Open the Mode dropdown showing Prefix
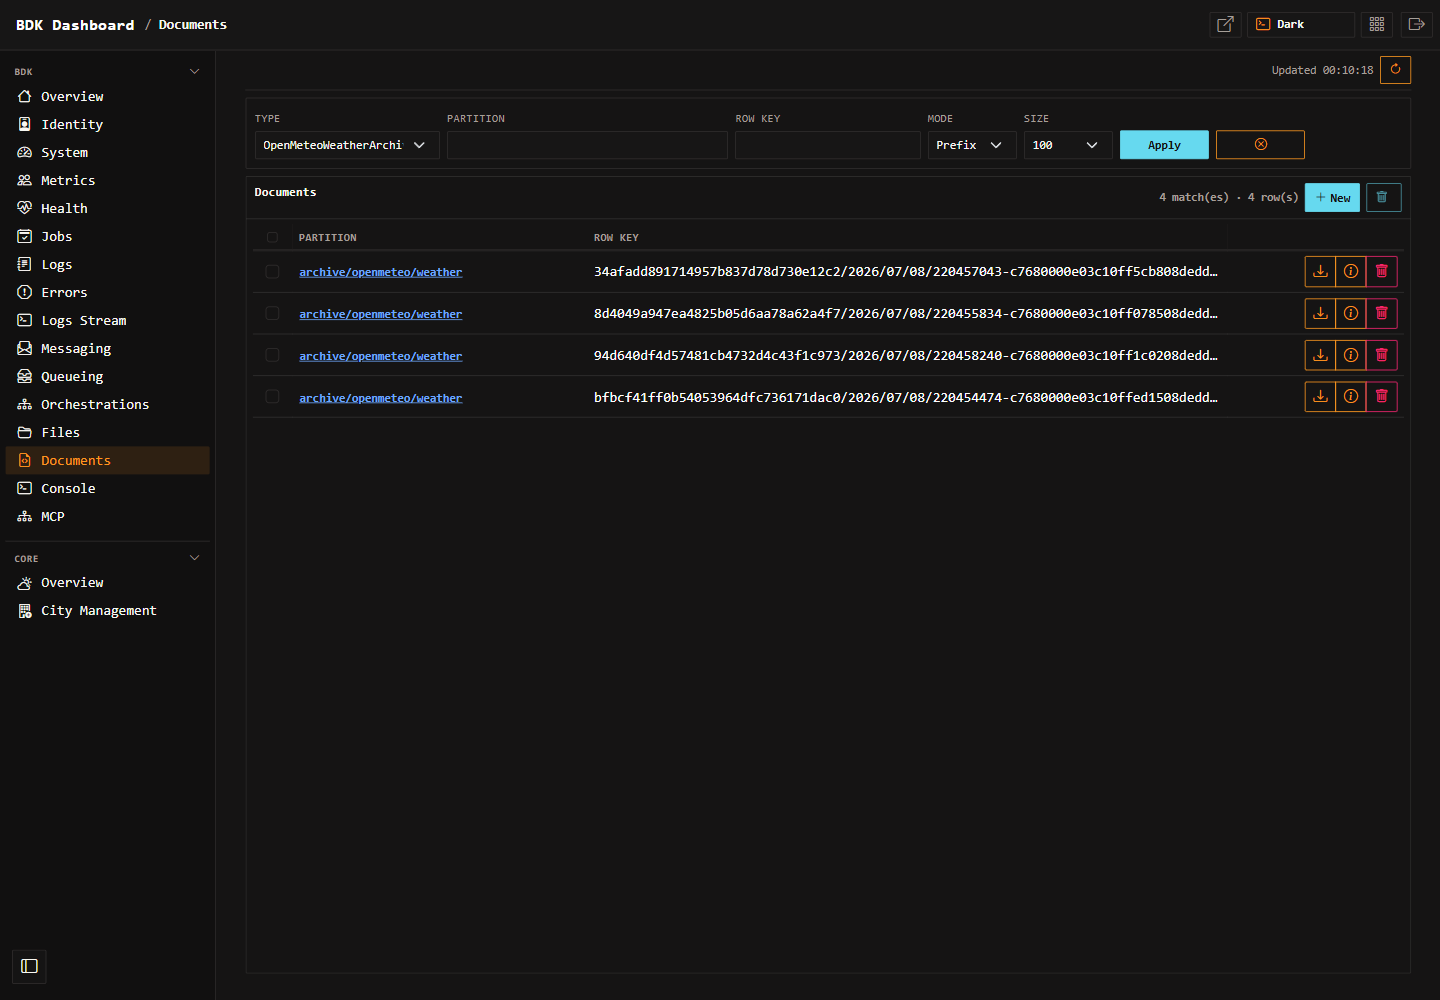Screen dimensions: 1440x1000 (x=972, y=145)
